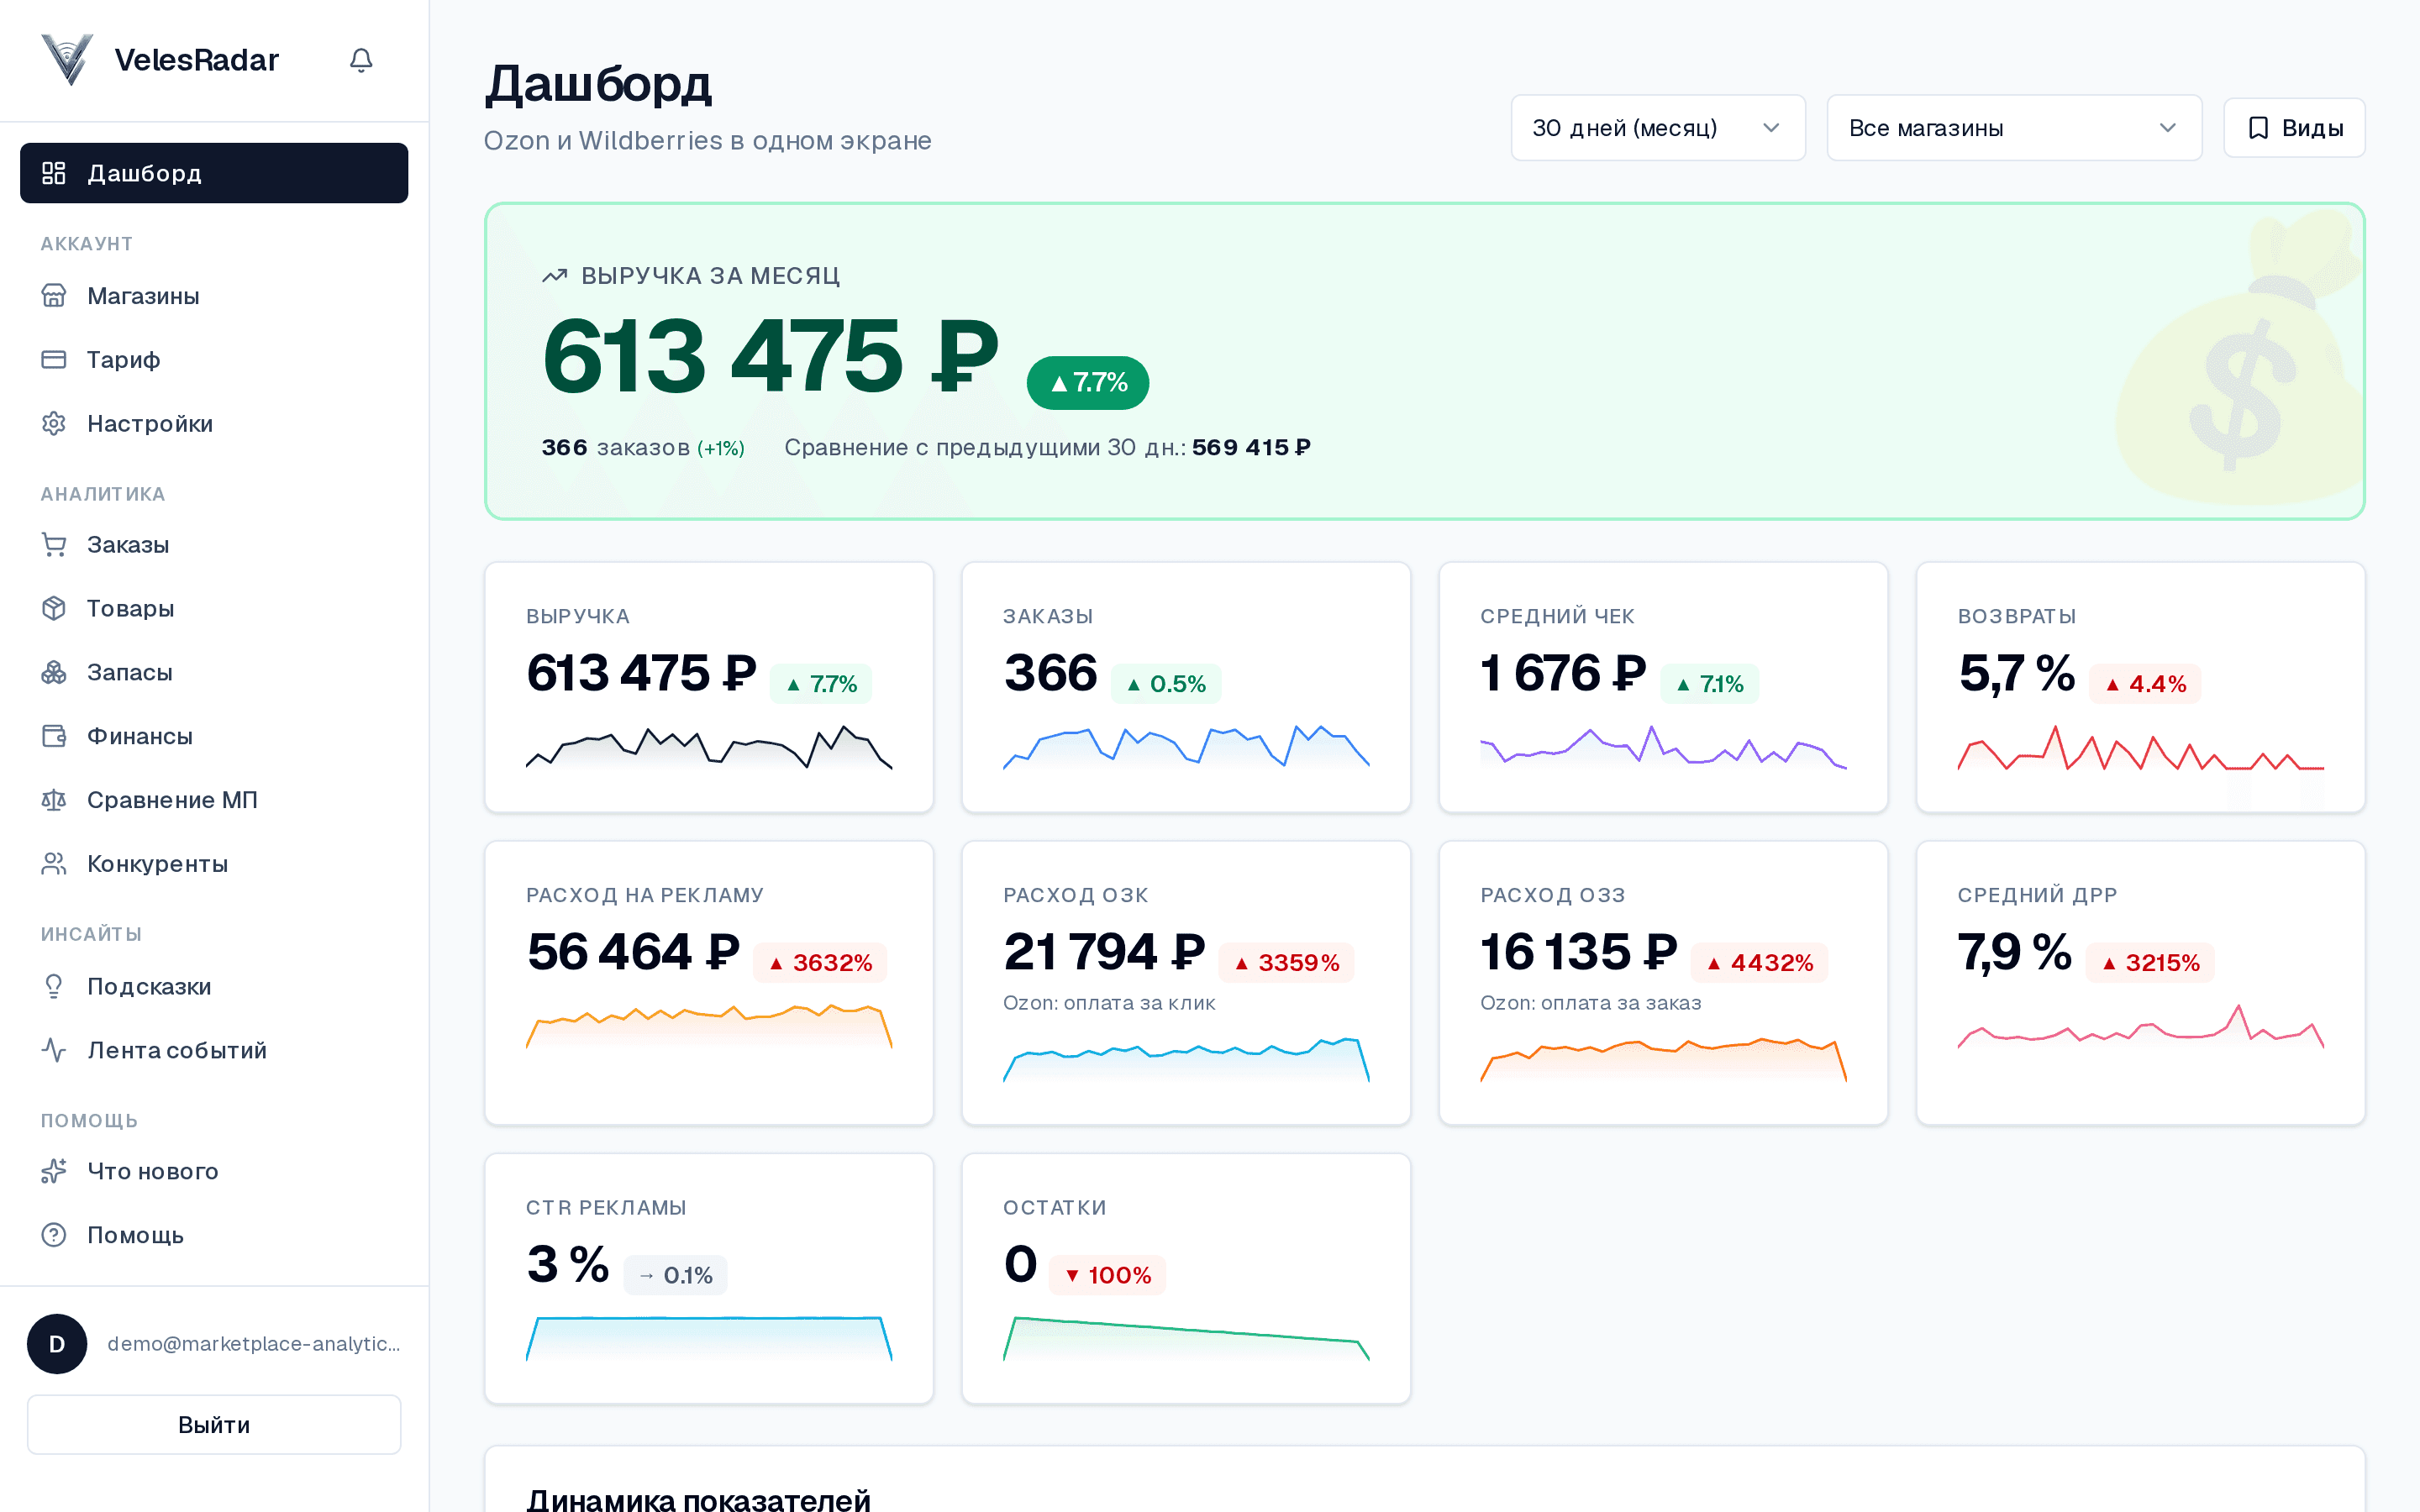Screen dimensions: 2420x1512
Task: Open Подсказки insights link
Action: point(214,986)
